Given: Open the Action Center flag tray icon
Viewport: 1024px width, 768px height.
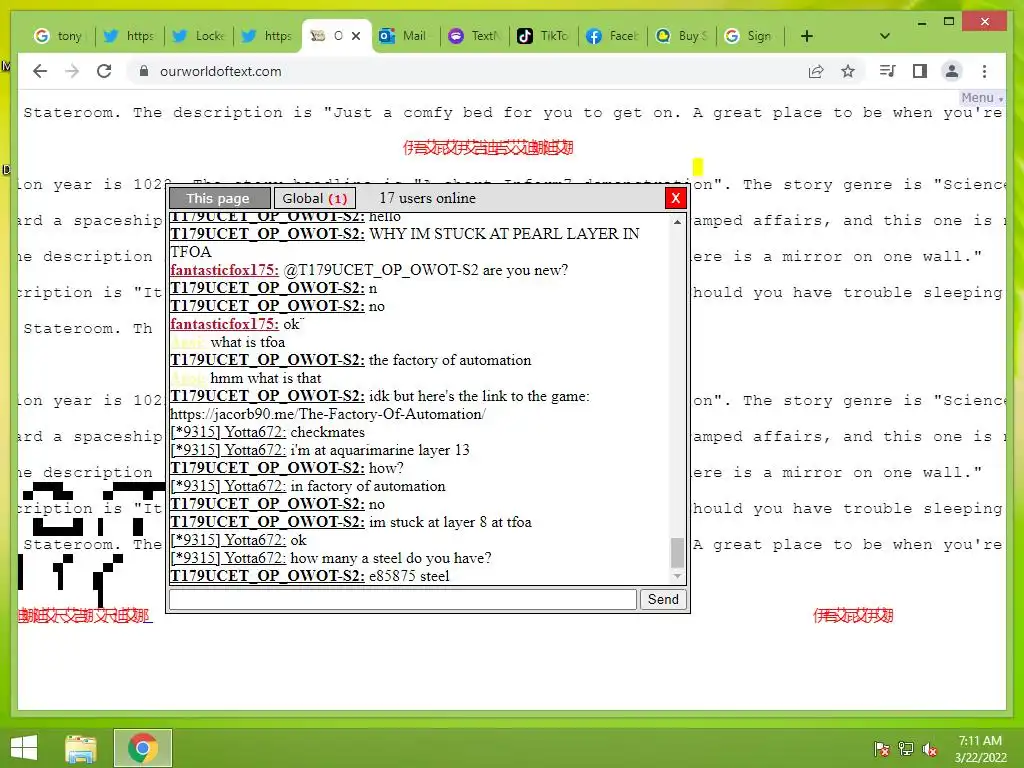Looking at the screenshot, I should pyautogui.click(x=882, y=749).
